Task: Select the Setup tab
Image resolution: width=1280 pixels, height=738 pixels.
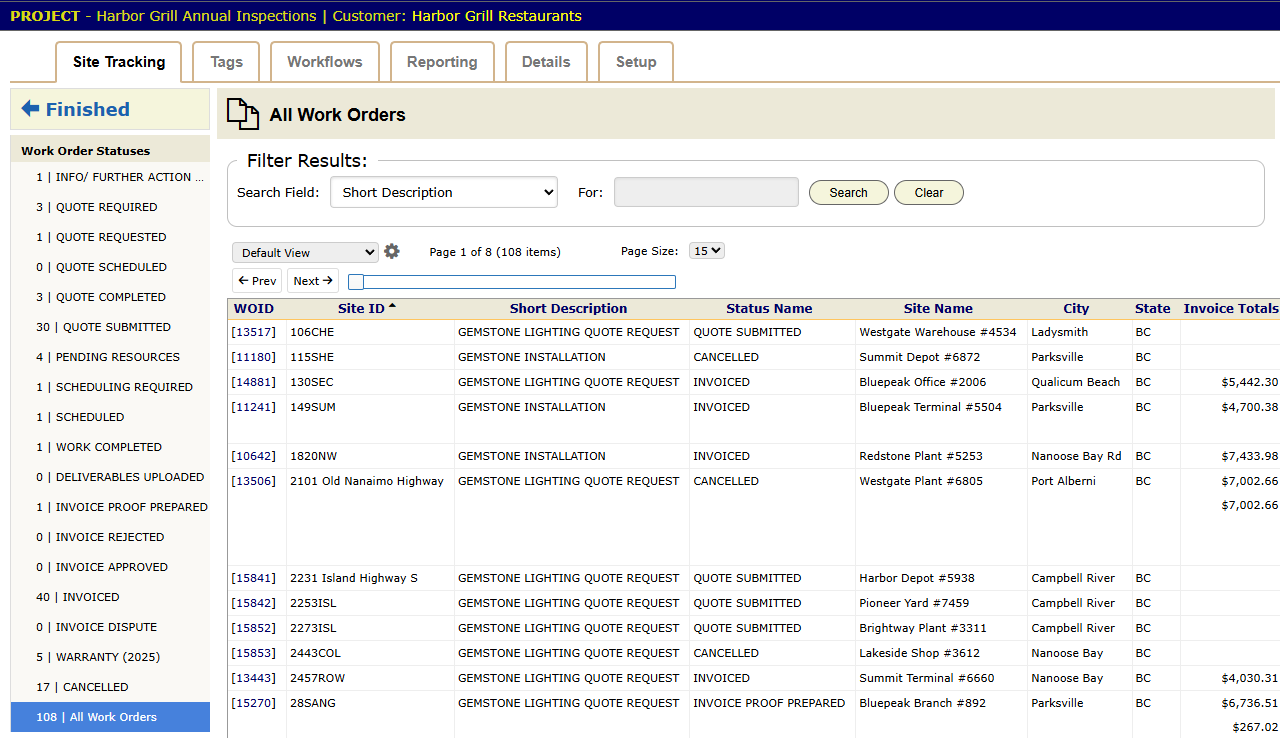Action: (x=636, y=62)
